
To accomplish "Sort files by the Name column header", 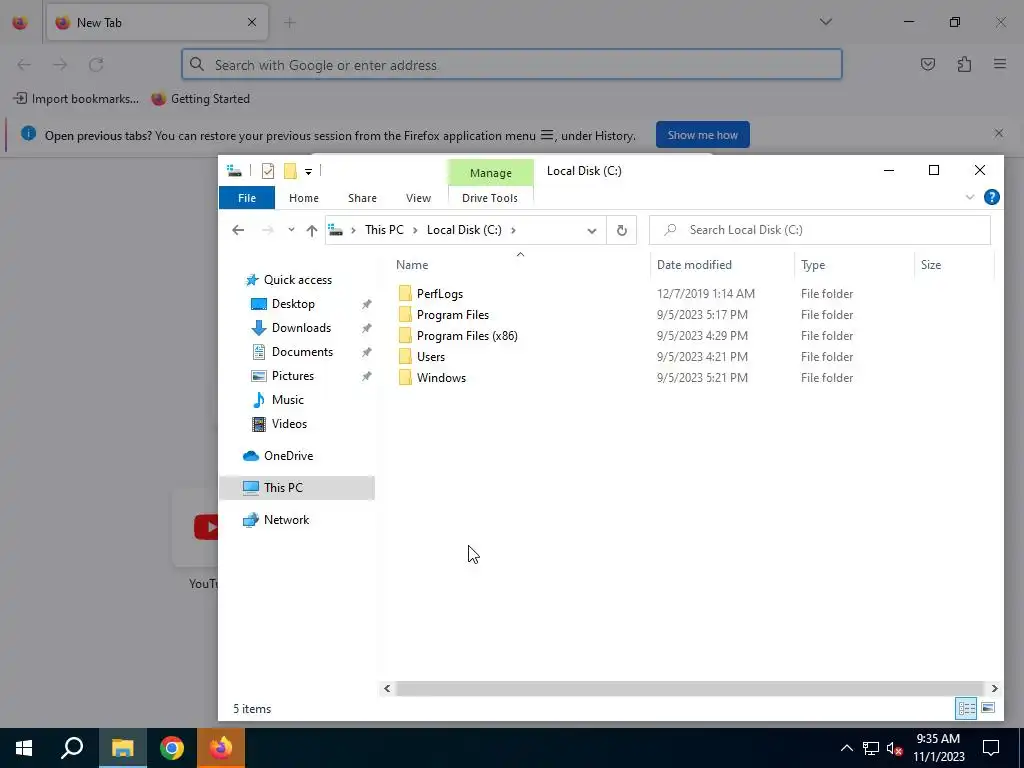I will (x=412, y=265).
